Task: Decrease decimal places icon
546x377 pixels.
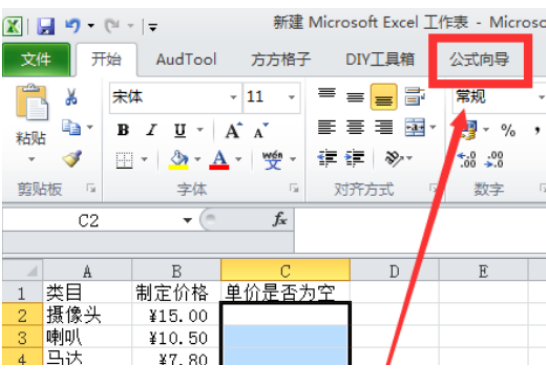Action: [494, 160]
